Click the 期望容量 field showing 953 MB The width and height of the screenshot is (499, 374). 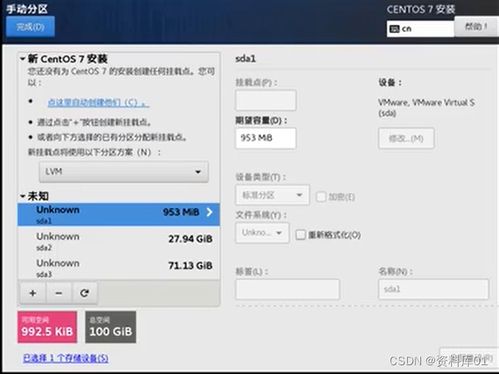266,138
